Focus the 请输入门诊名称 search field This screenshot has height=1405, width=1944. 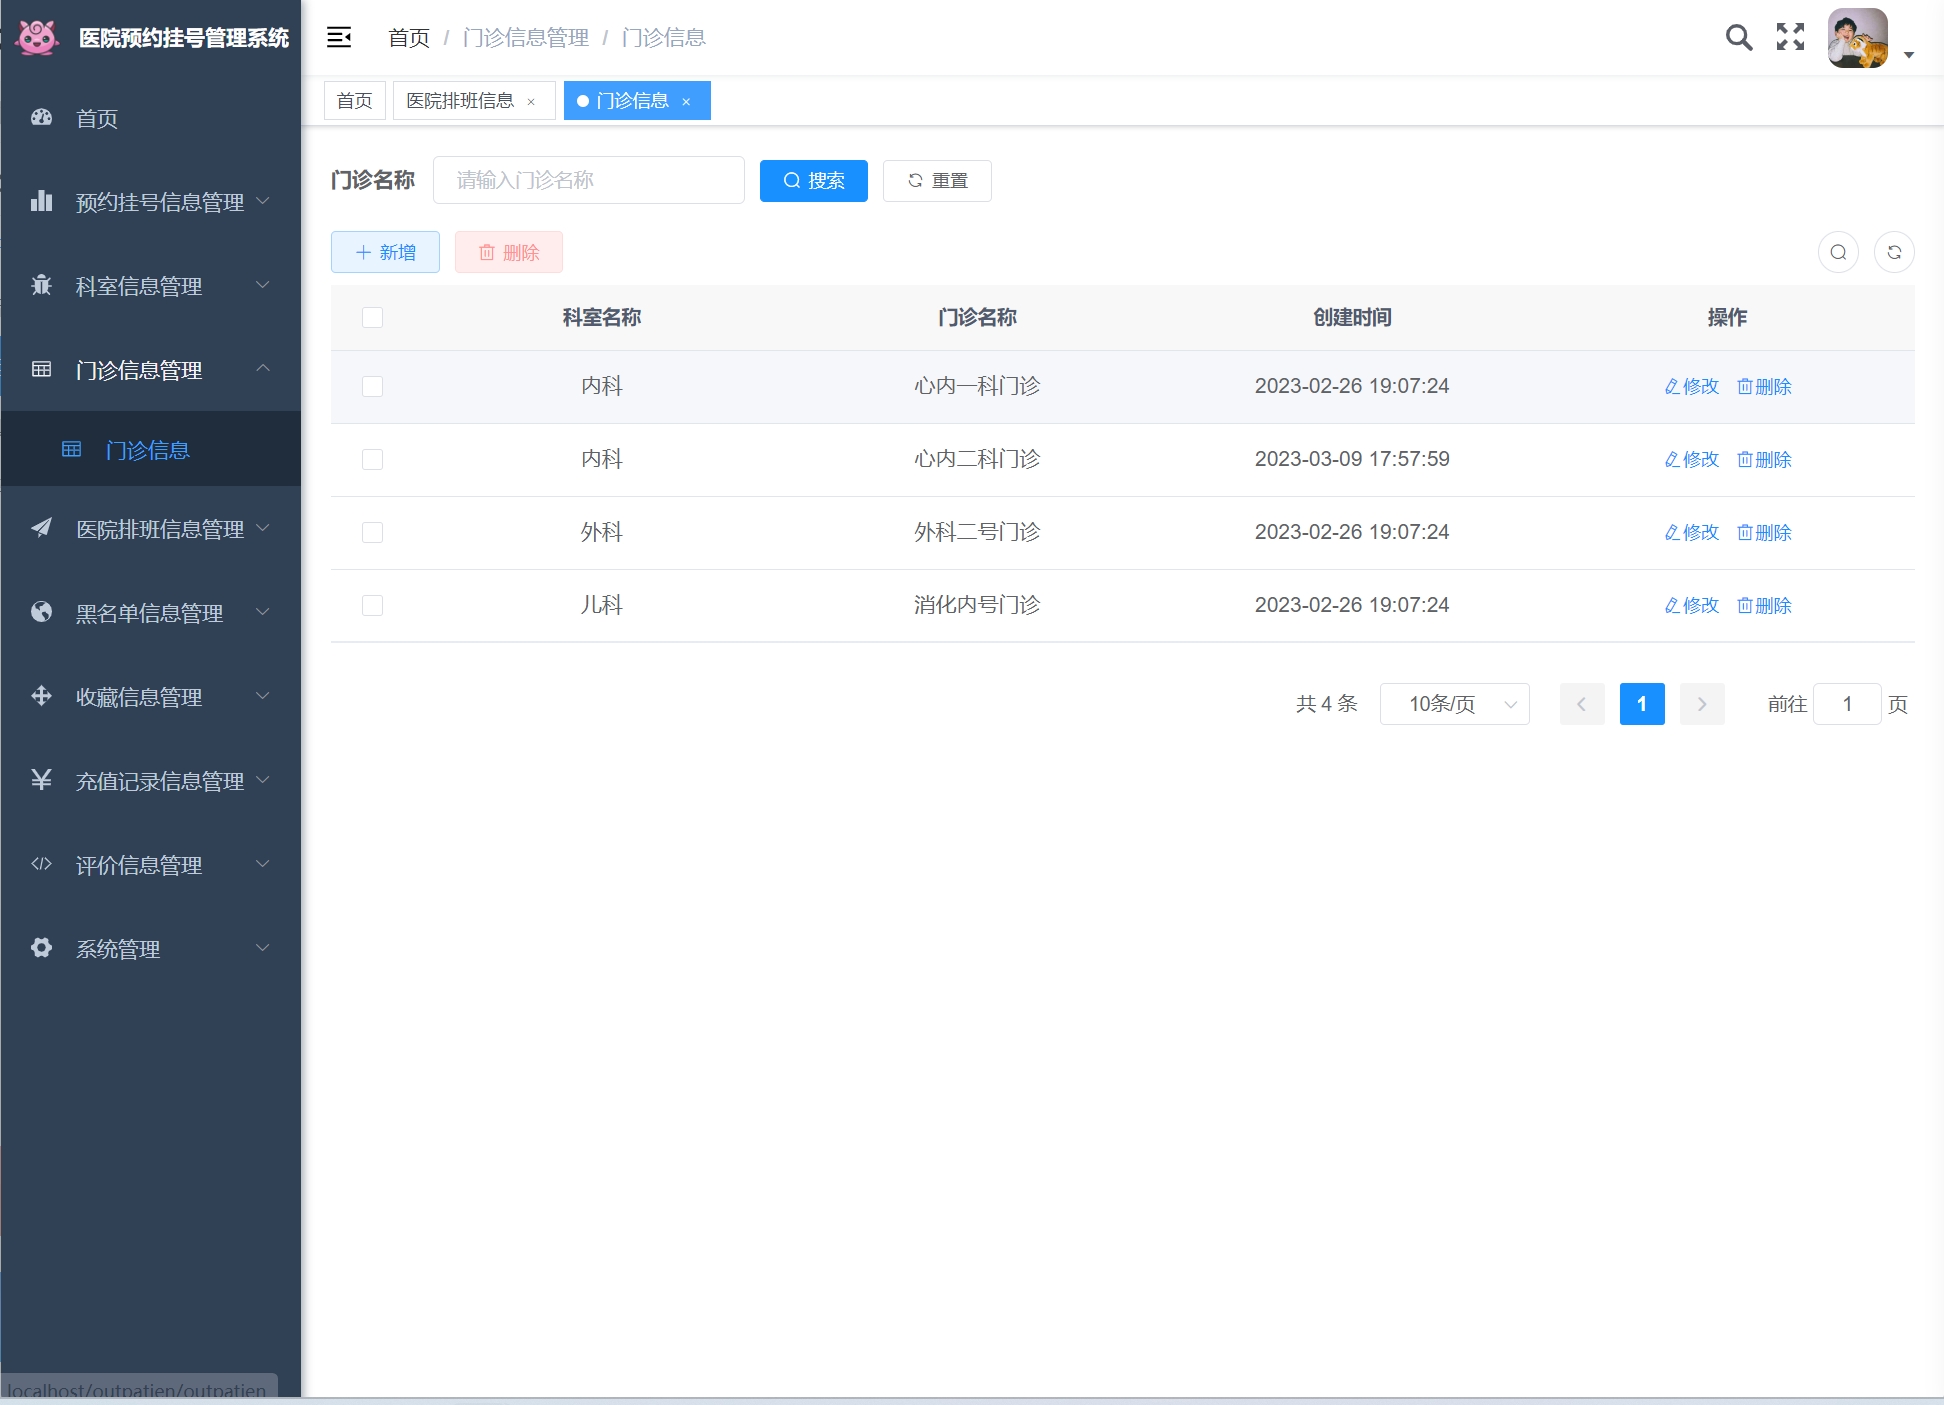pos(589,180)
